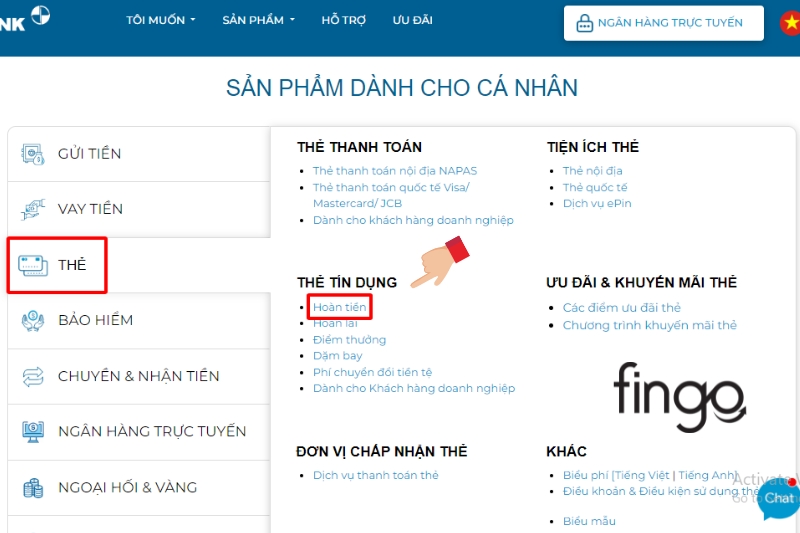Image resolution: width=800 pixels, height=533 pixels.
Task: Select the GỬI TIỀN sidebar tab
Action: (x=139, y=154)
